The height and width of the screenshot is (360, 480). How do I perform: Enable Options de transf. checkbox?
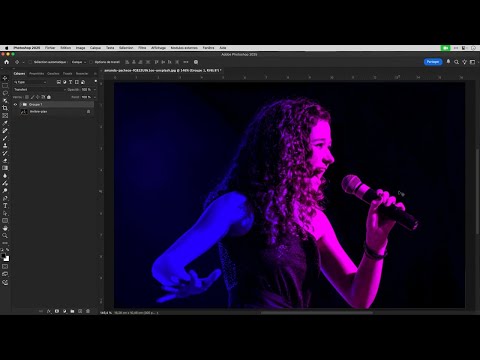pyautogui.click(x=91, y=62)
